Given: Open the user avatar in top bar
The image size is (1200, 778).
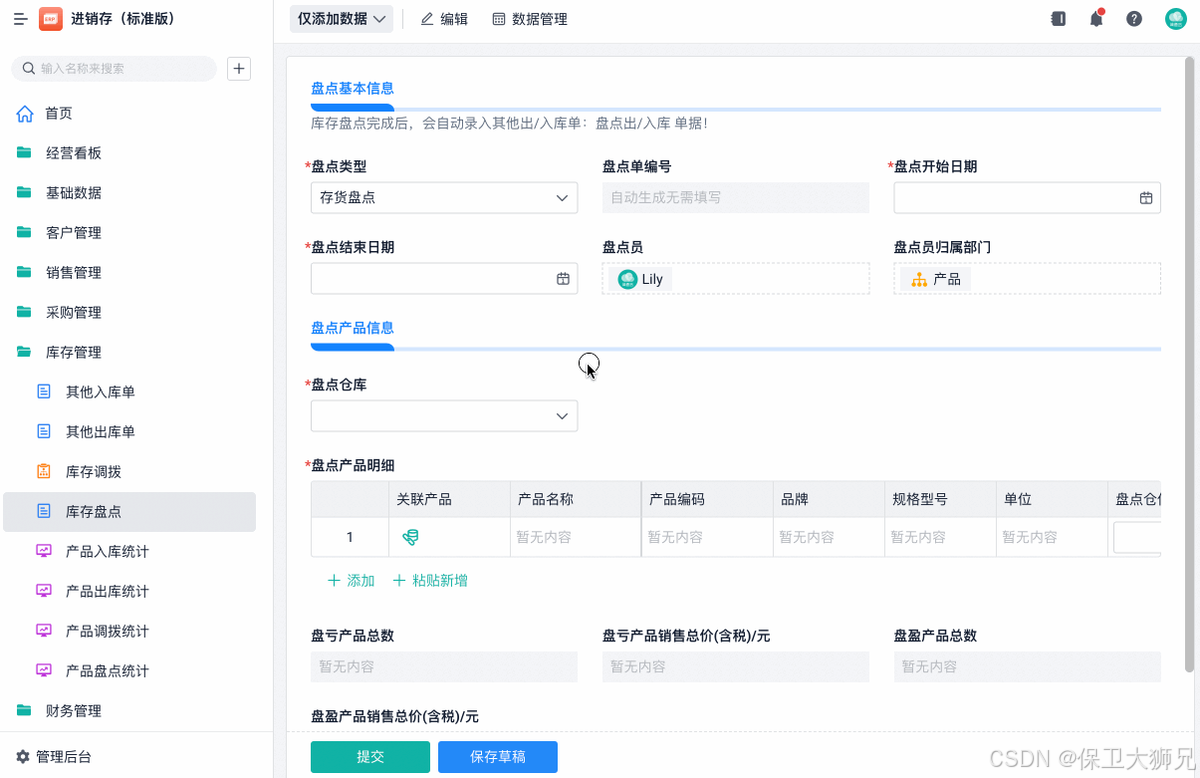Looking at the screenshot, I should coord(1176,18).
